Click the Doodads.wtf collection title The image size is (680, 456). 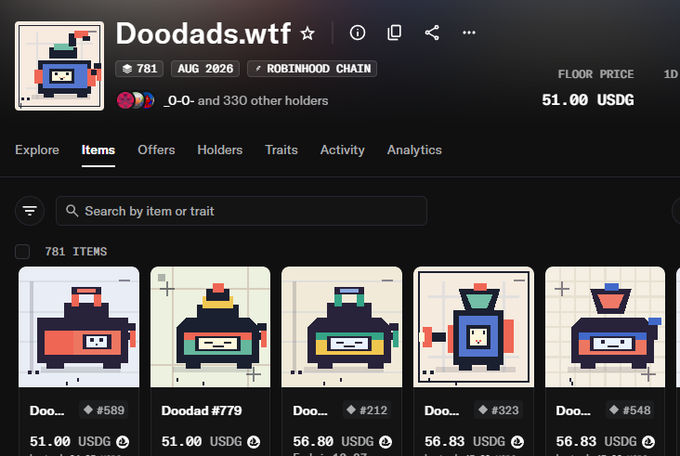[203, 33]
